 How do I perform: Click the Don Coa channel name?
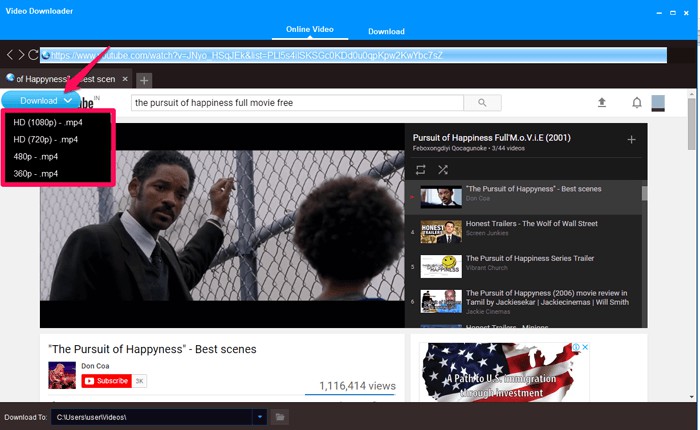95,366
